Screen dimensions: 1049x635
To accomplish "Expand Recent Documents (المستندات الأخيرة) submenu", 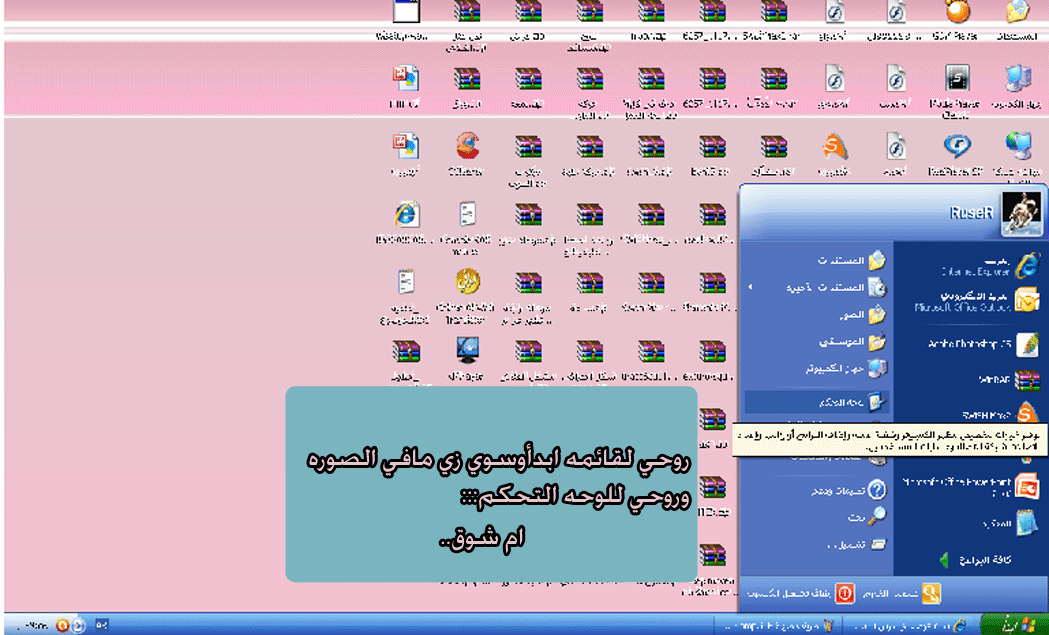I will pos(830,287).
